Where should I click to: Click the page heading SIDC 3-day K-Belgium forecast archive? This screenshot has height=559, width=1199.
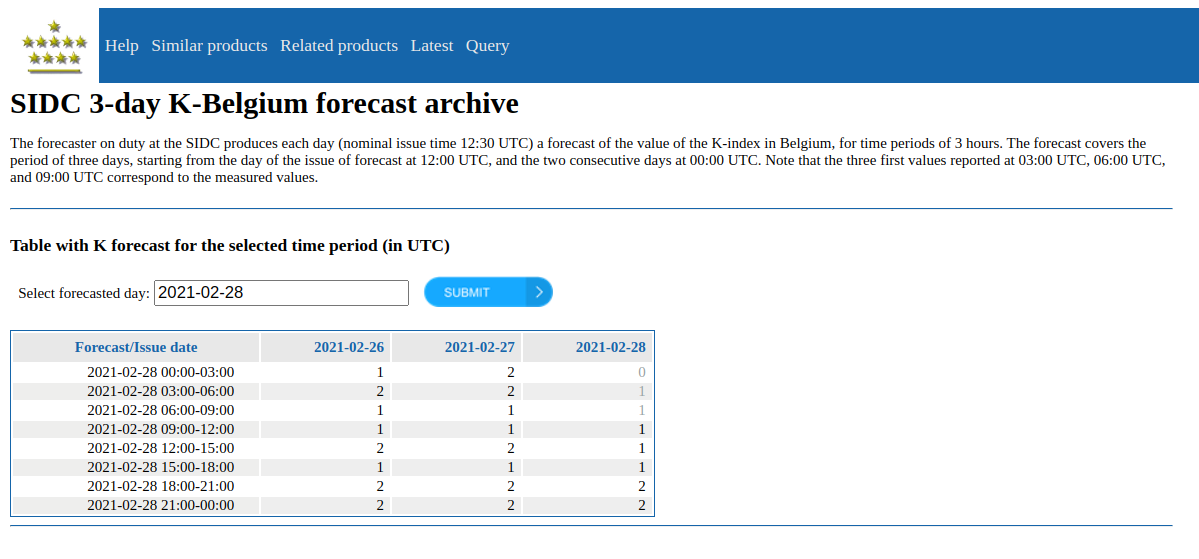pos(264,104)
